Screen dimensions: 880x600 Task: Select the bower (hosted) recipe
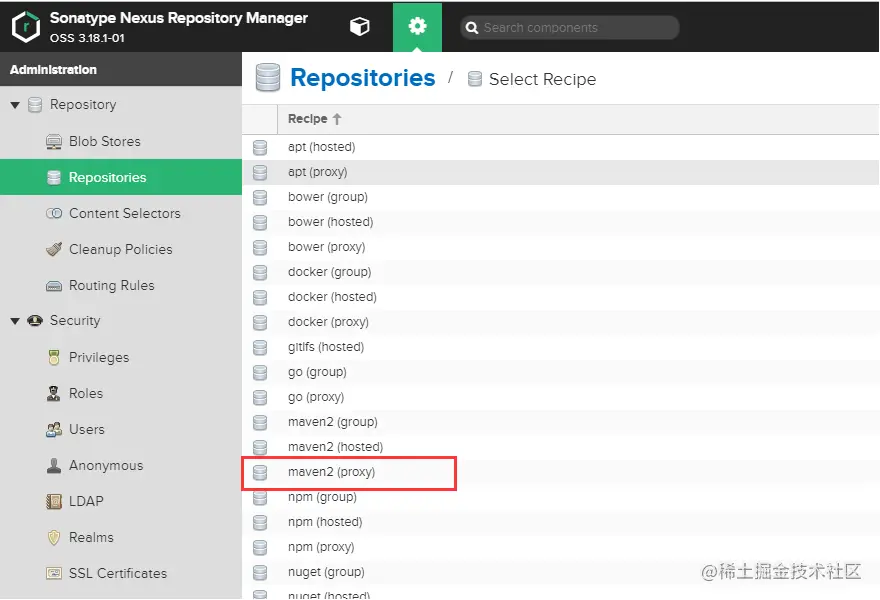(x=561, y=222)
